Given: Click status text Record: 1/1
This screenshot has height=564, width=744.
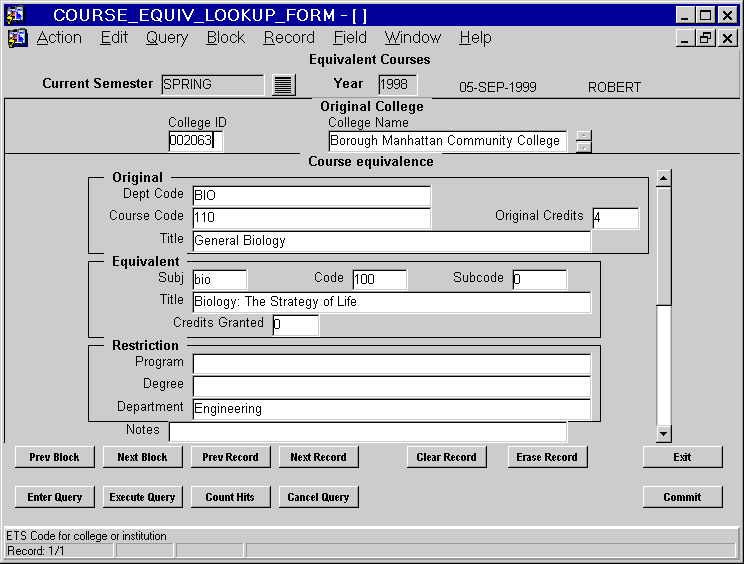Looking at the screenshot, I should [x=36, y=551].
